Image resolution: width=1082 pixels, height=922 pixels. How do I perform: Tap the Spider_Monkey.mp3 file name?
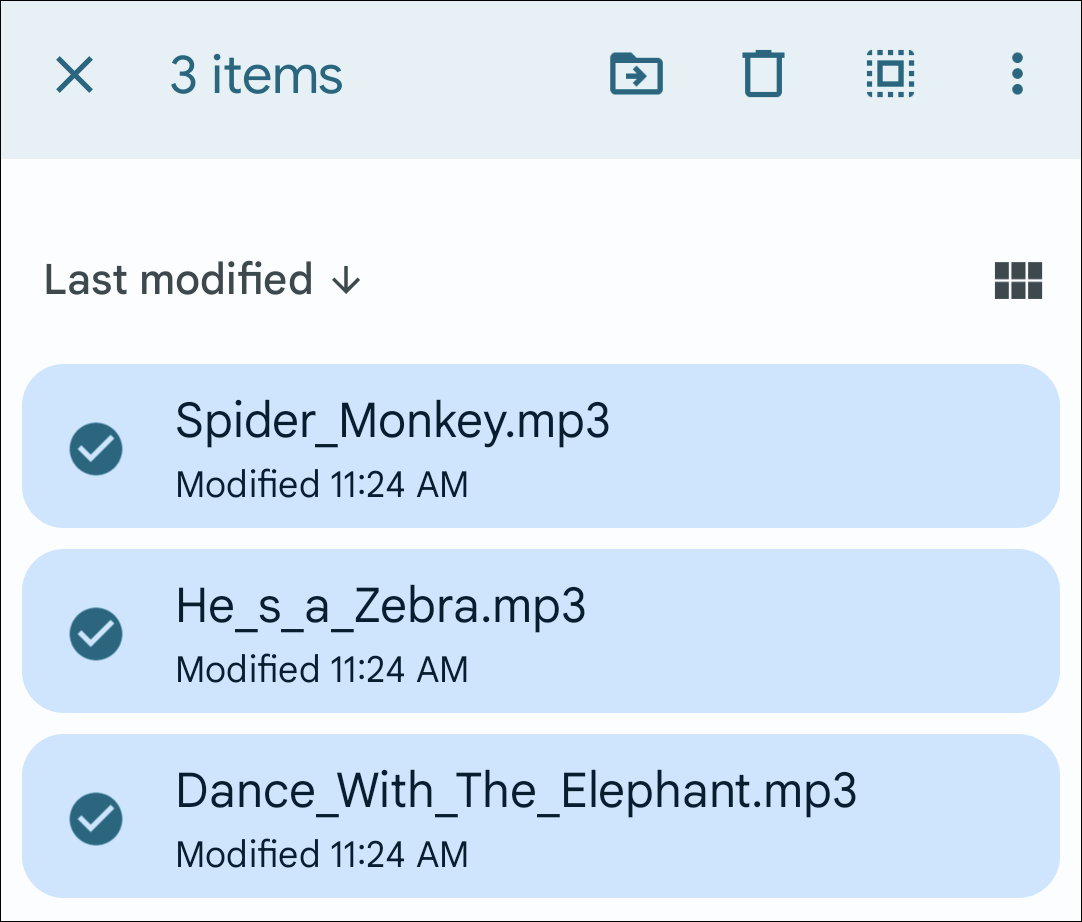[x=392, y=421]
